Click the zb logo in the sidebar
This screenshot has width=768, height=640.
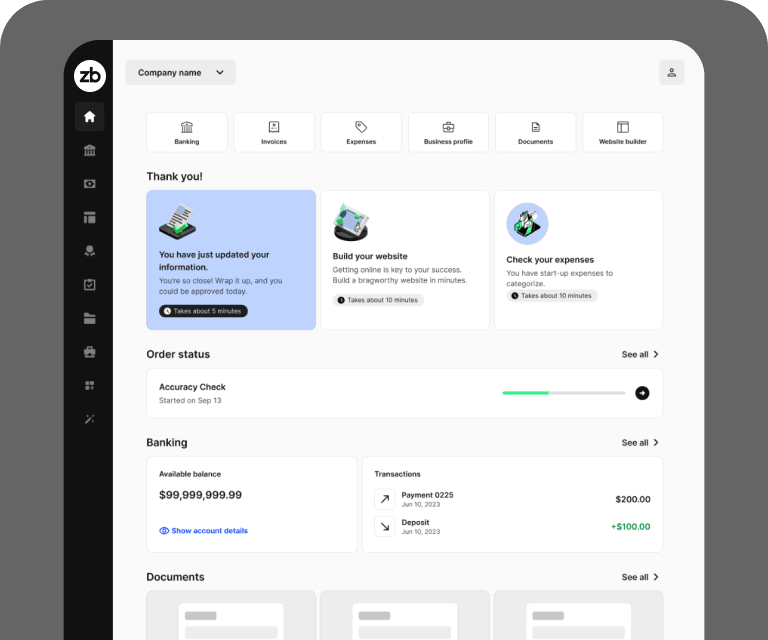click(x=90, y=76)
